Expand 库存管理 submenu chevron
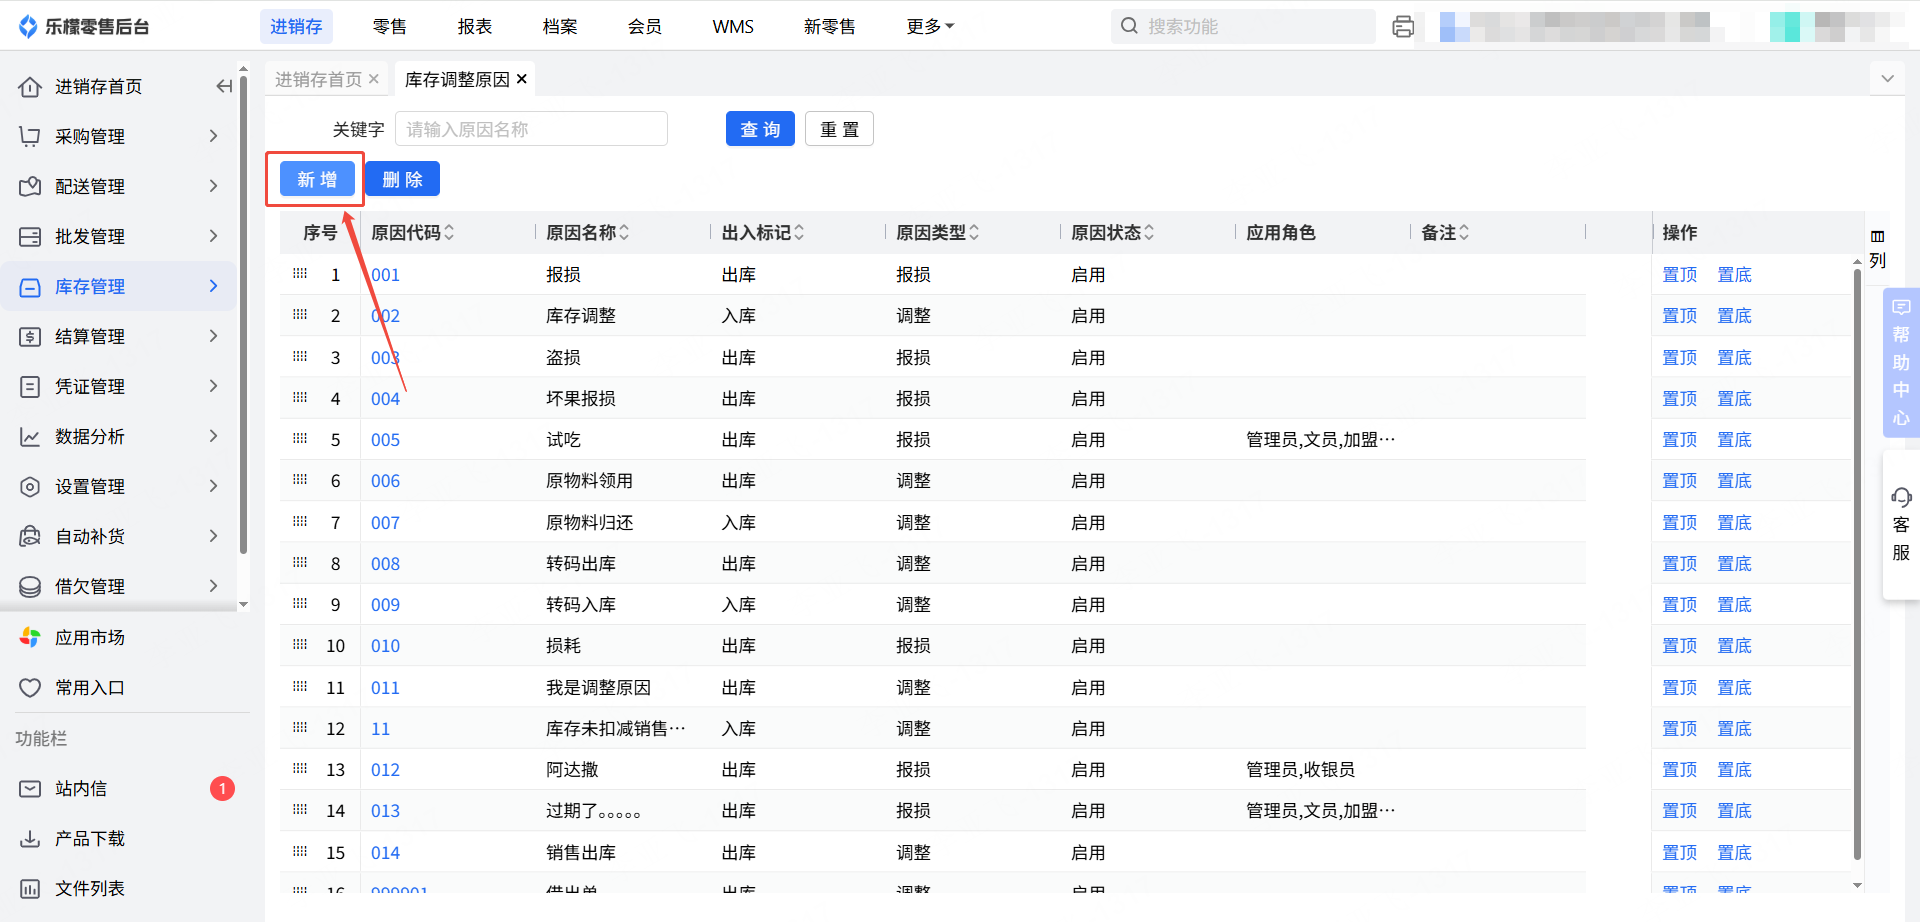Image resolution: width=1920 pixels, height=922 pixels. tap(213, 286)
